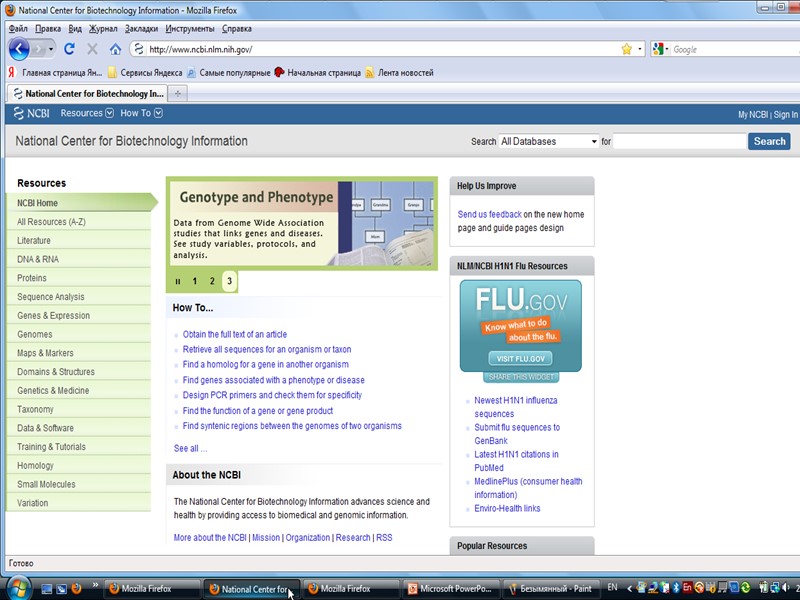Click the VISIT FLU.GOV button
Image resolution: width=800 pixels, height=600 pixels.
point(520,359)
